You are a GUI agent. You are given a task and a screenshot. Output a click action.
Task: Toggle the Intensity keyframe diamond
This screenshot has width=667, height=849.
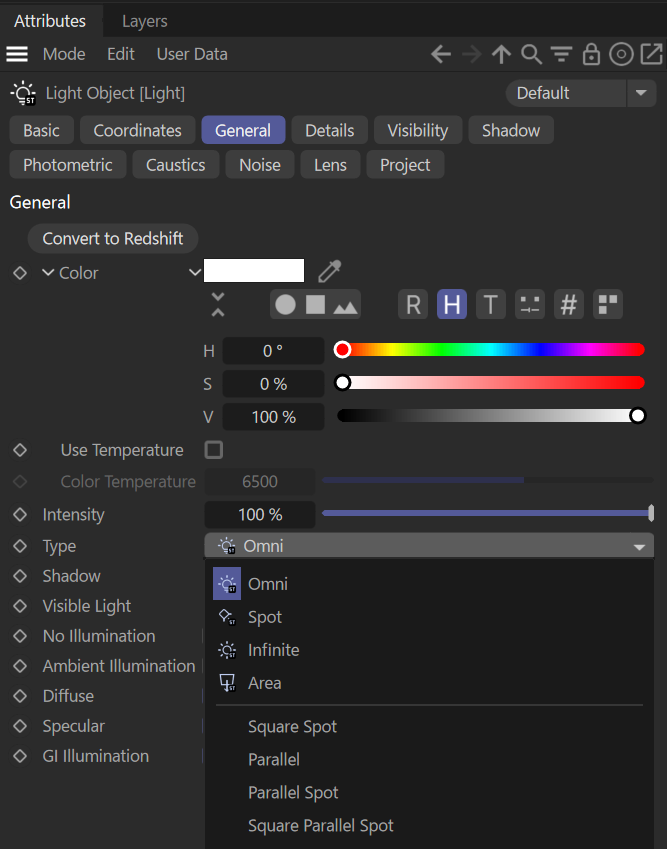(20, 515)
